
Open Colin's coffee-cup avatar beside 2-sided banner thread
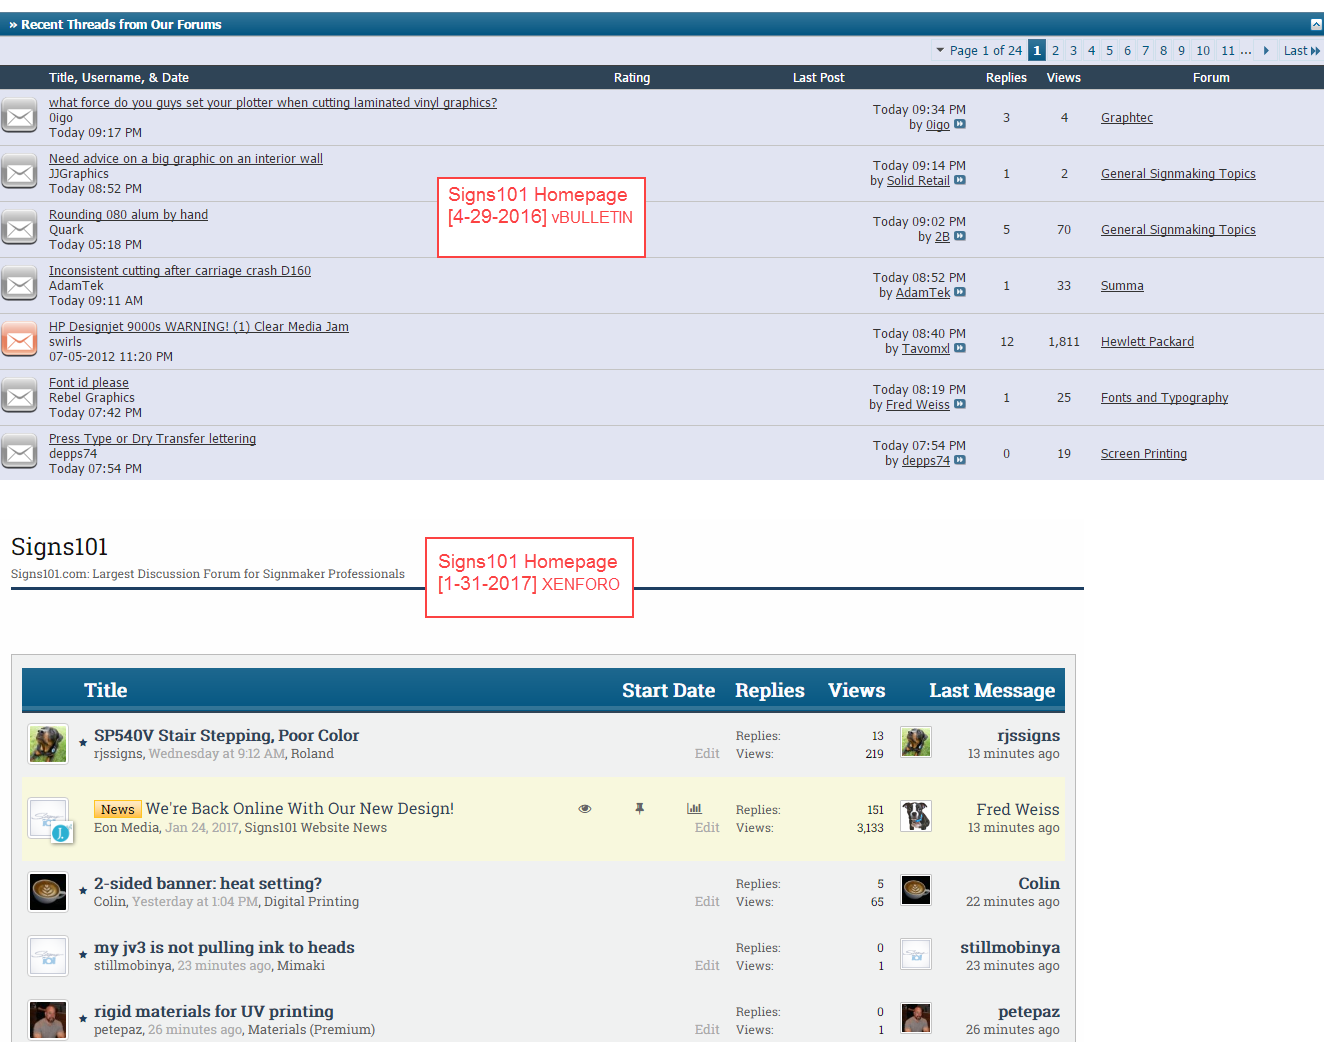click(48, 892)
